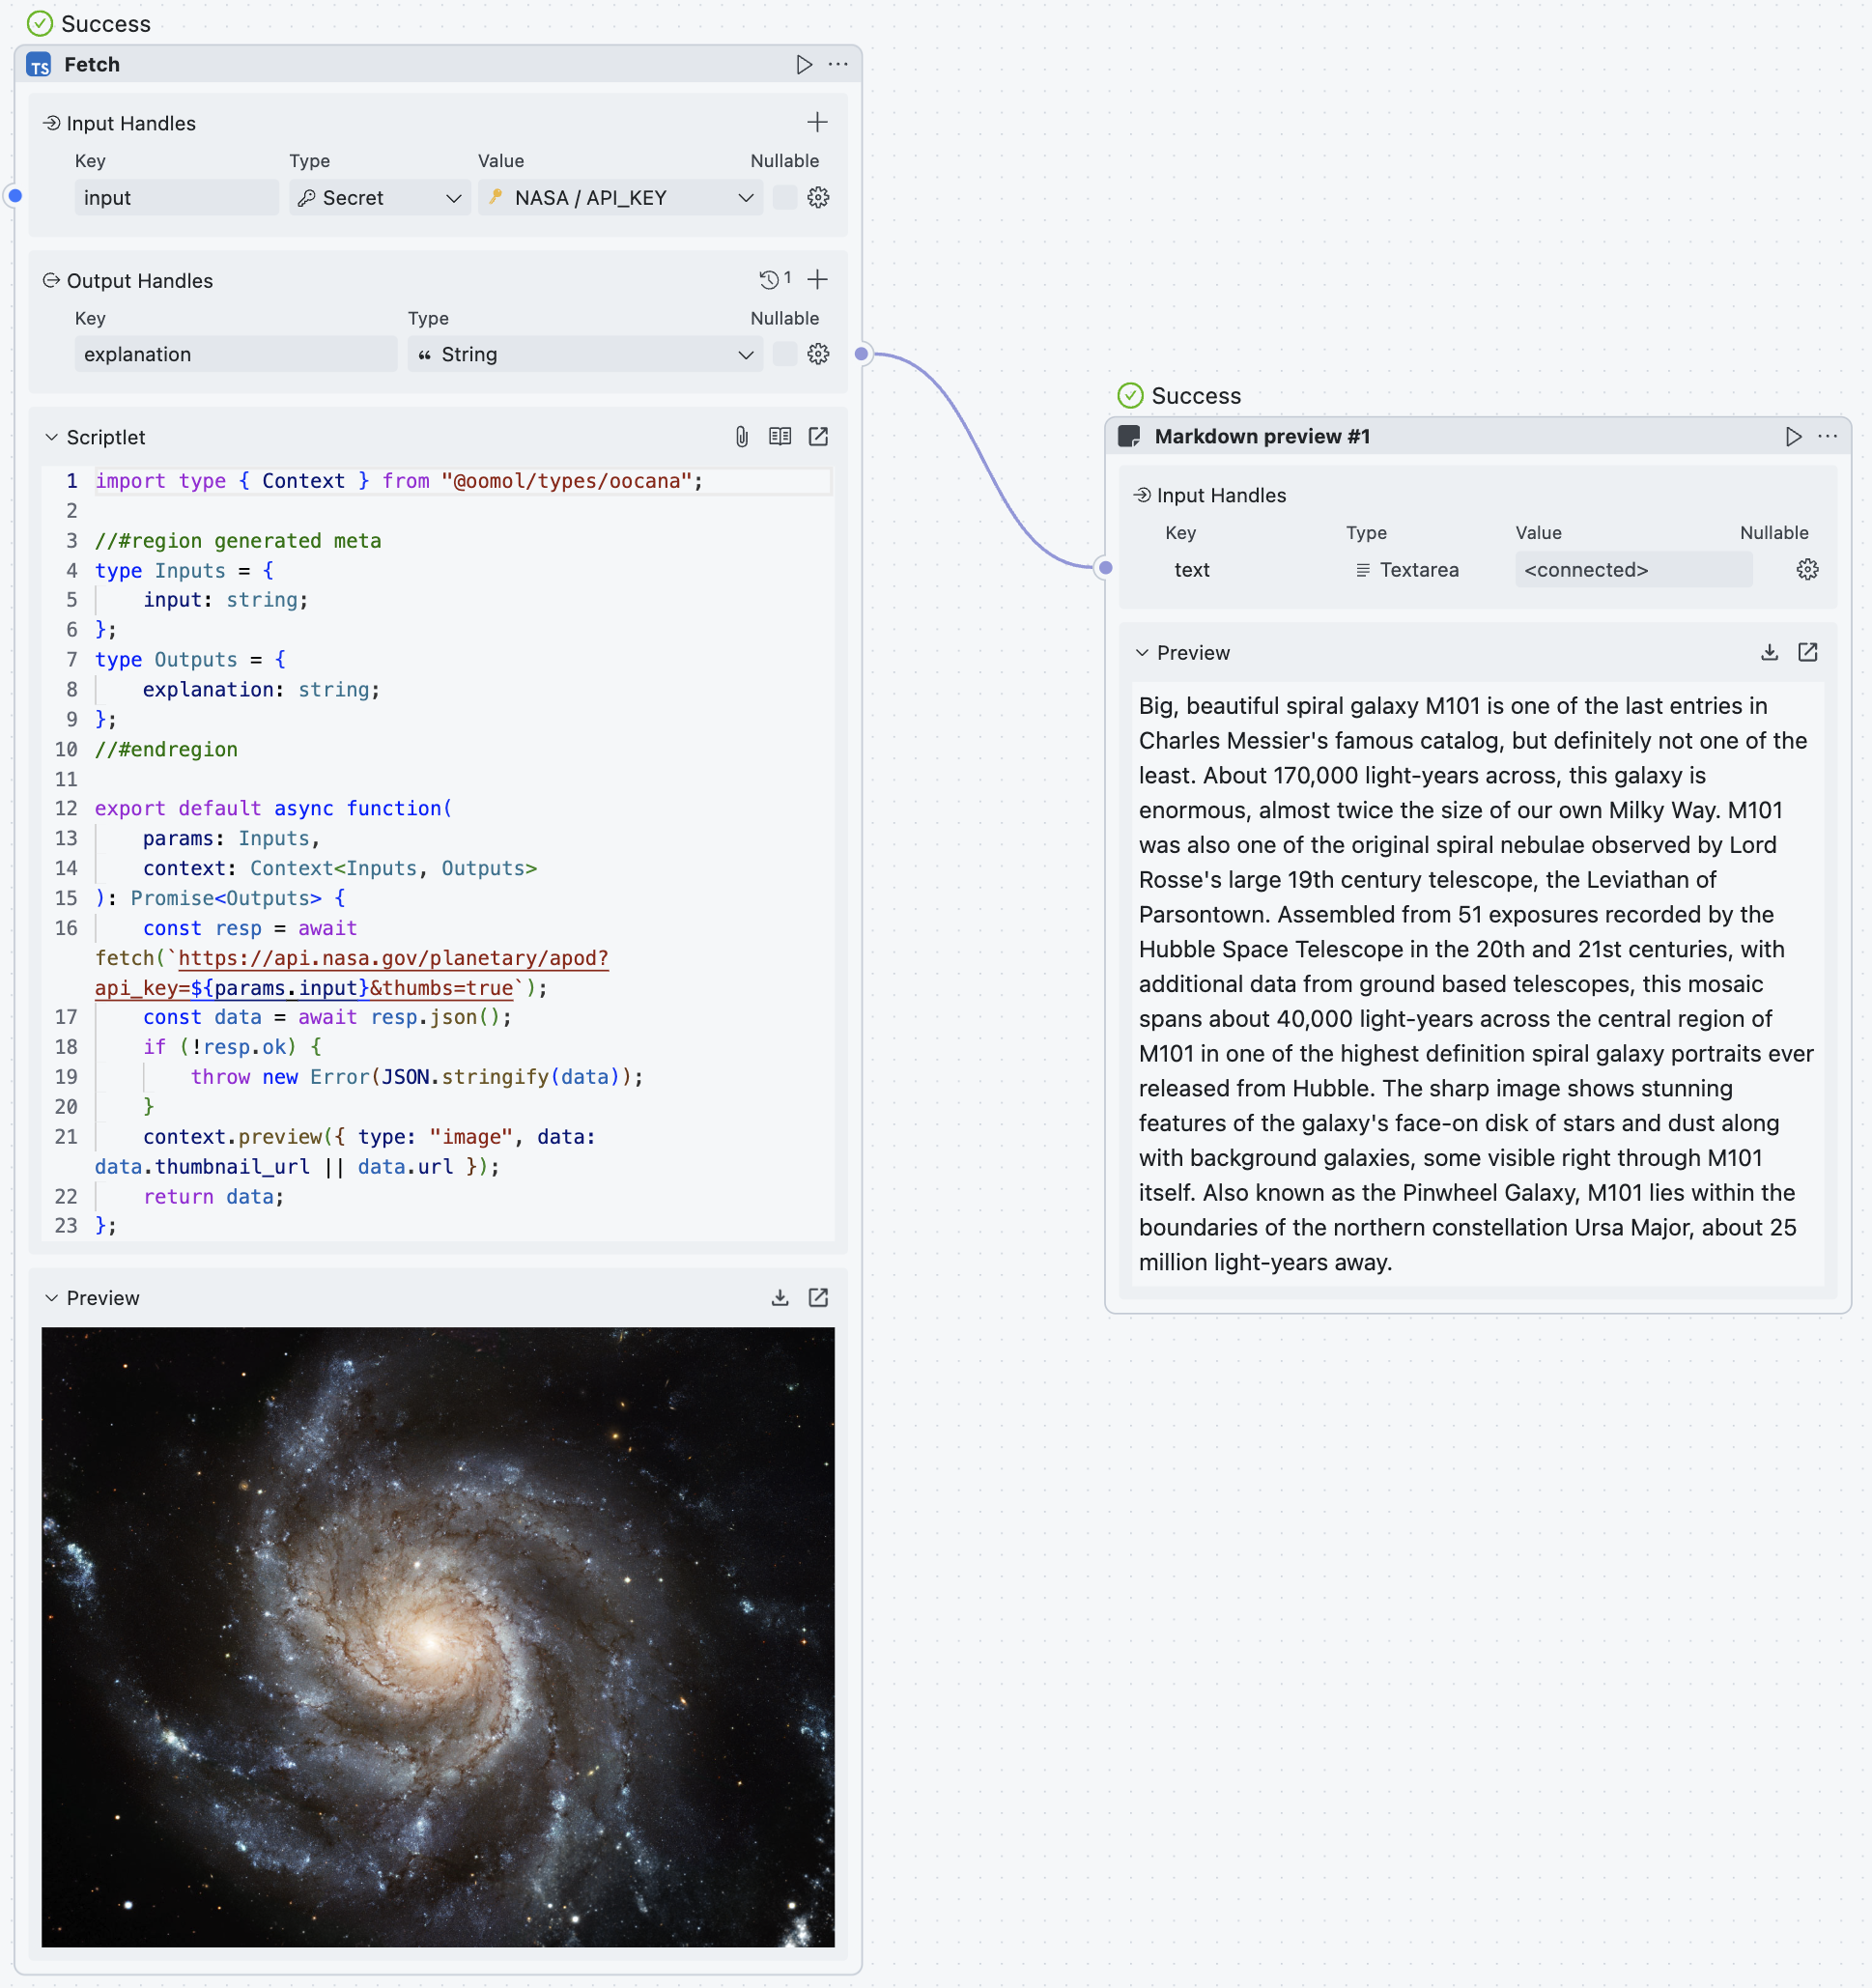Toggle Nullable checkbox for explanation output
Image resolution: width=1872 pixels, height=1988 pixels.
(785, 354)
